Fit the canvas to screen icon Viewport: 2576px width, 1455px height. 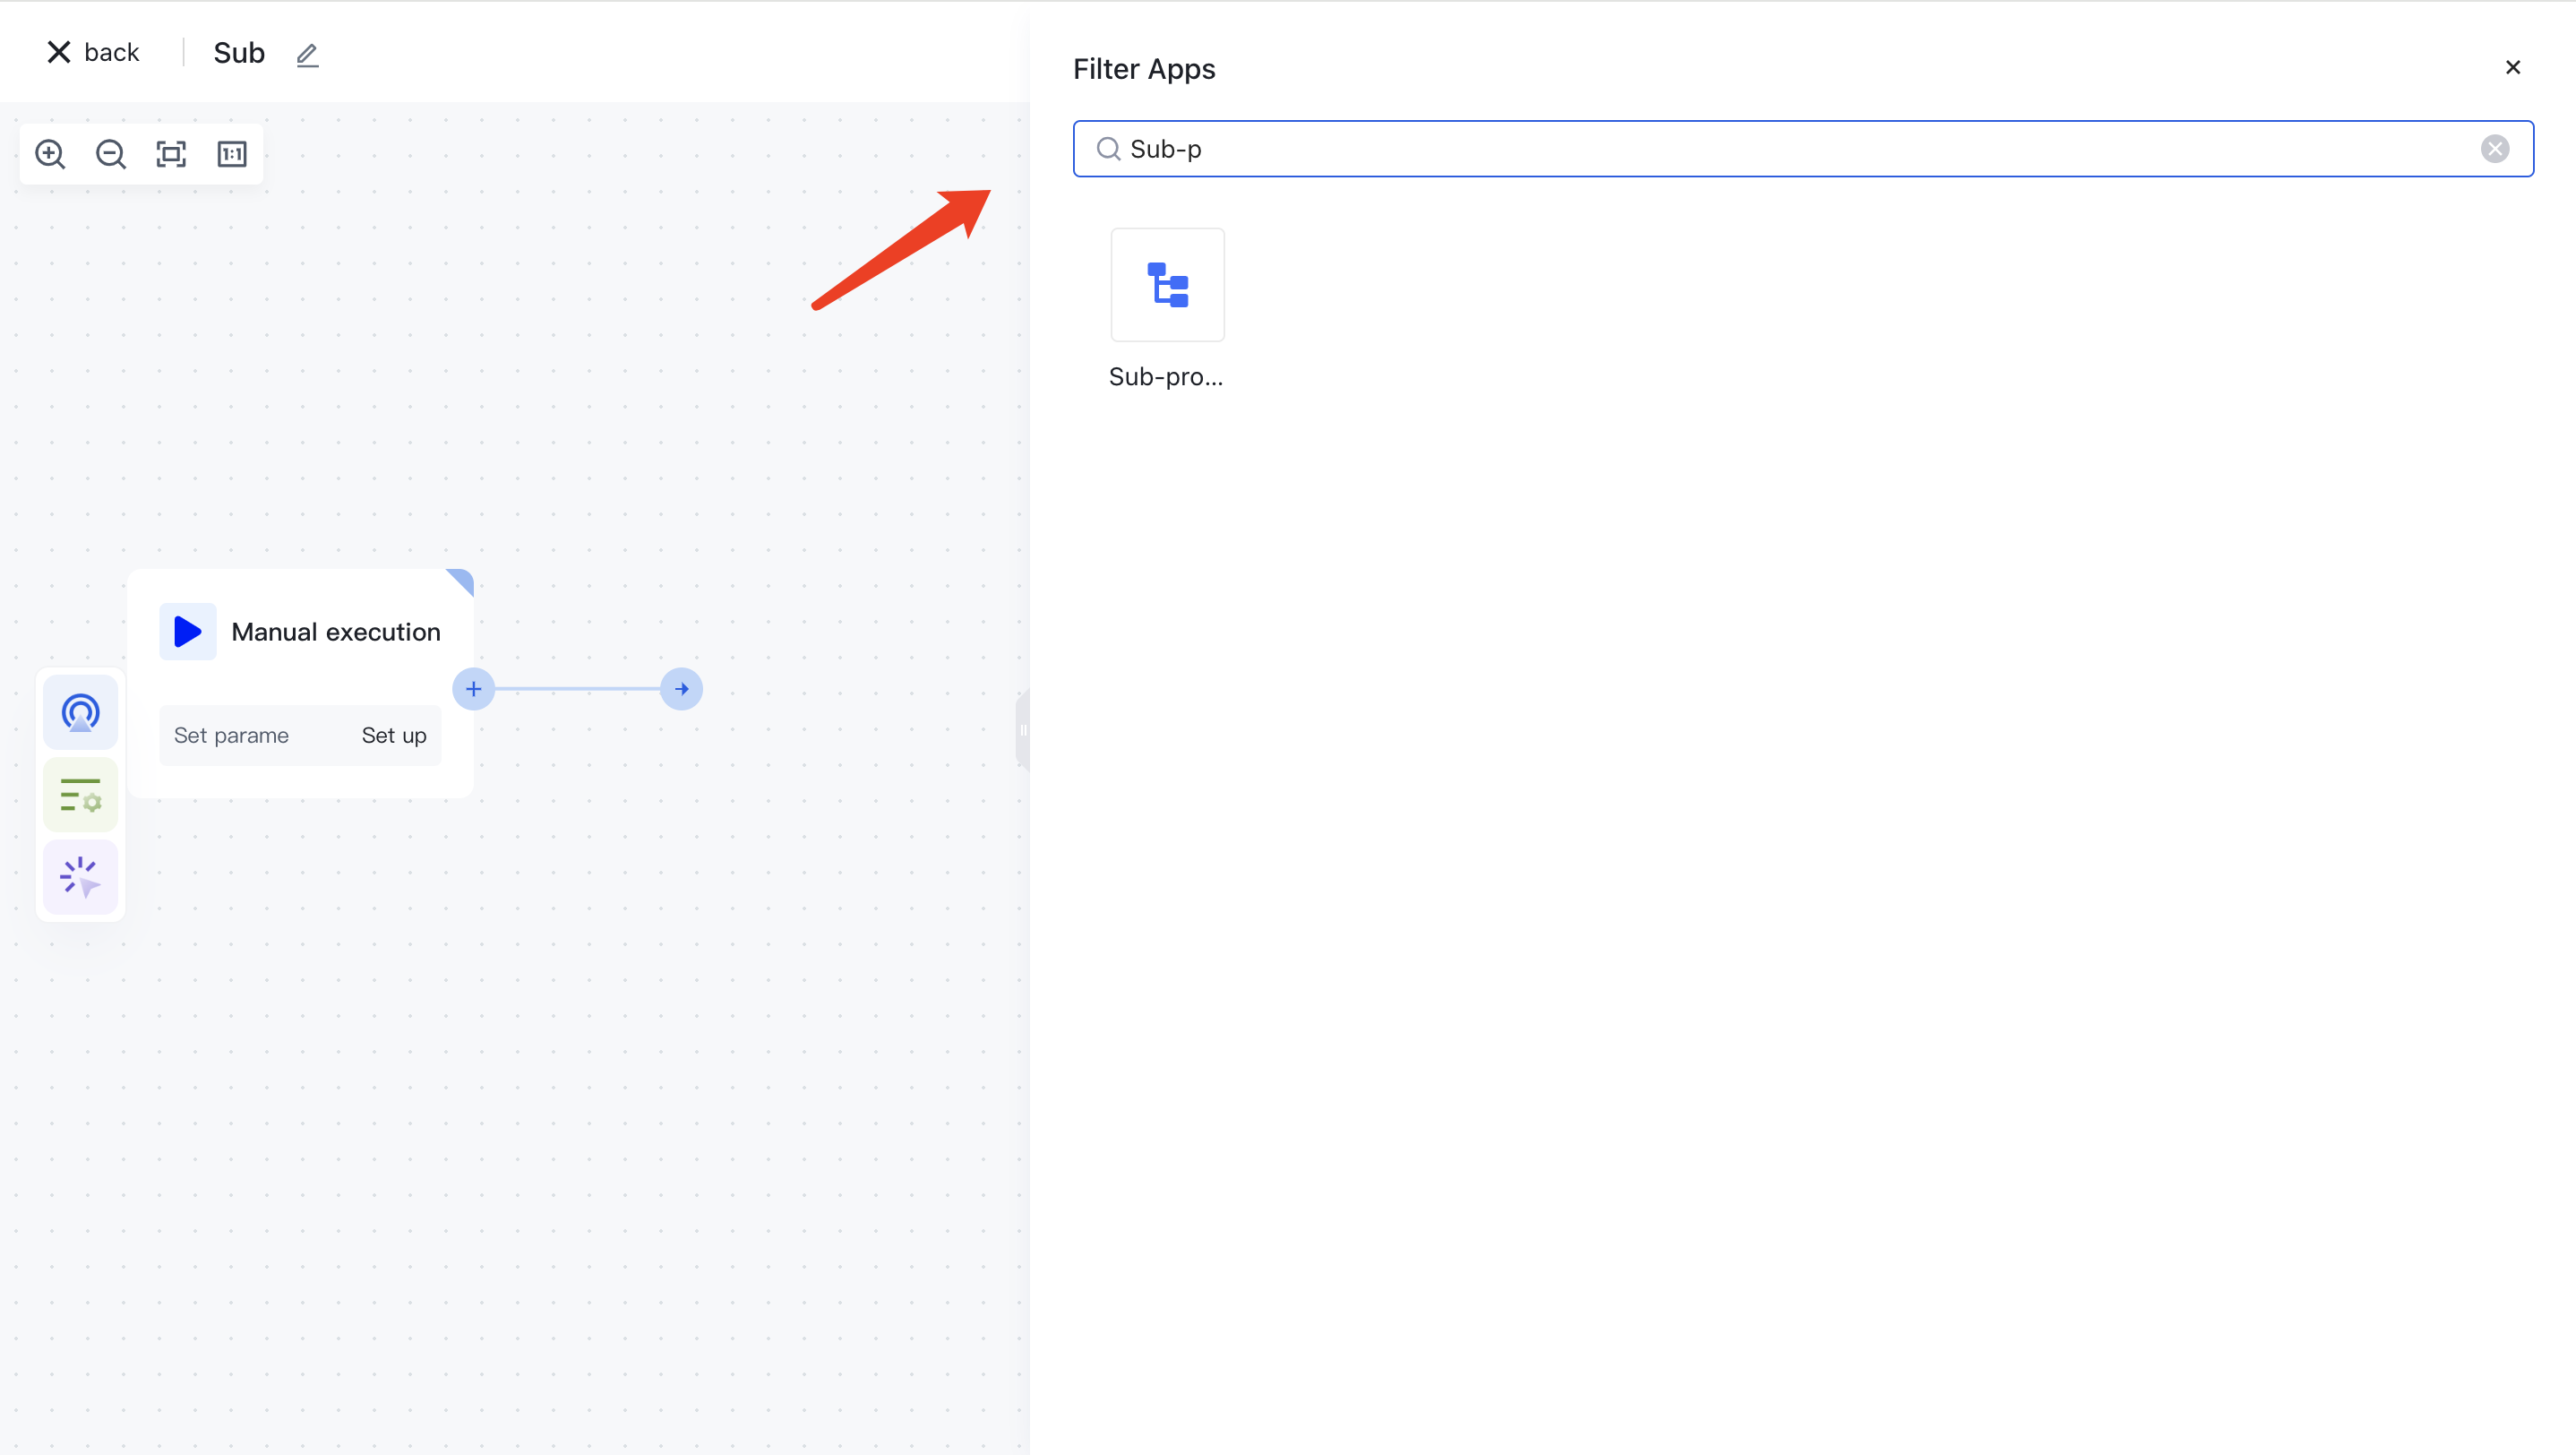171,154
